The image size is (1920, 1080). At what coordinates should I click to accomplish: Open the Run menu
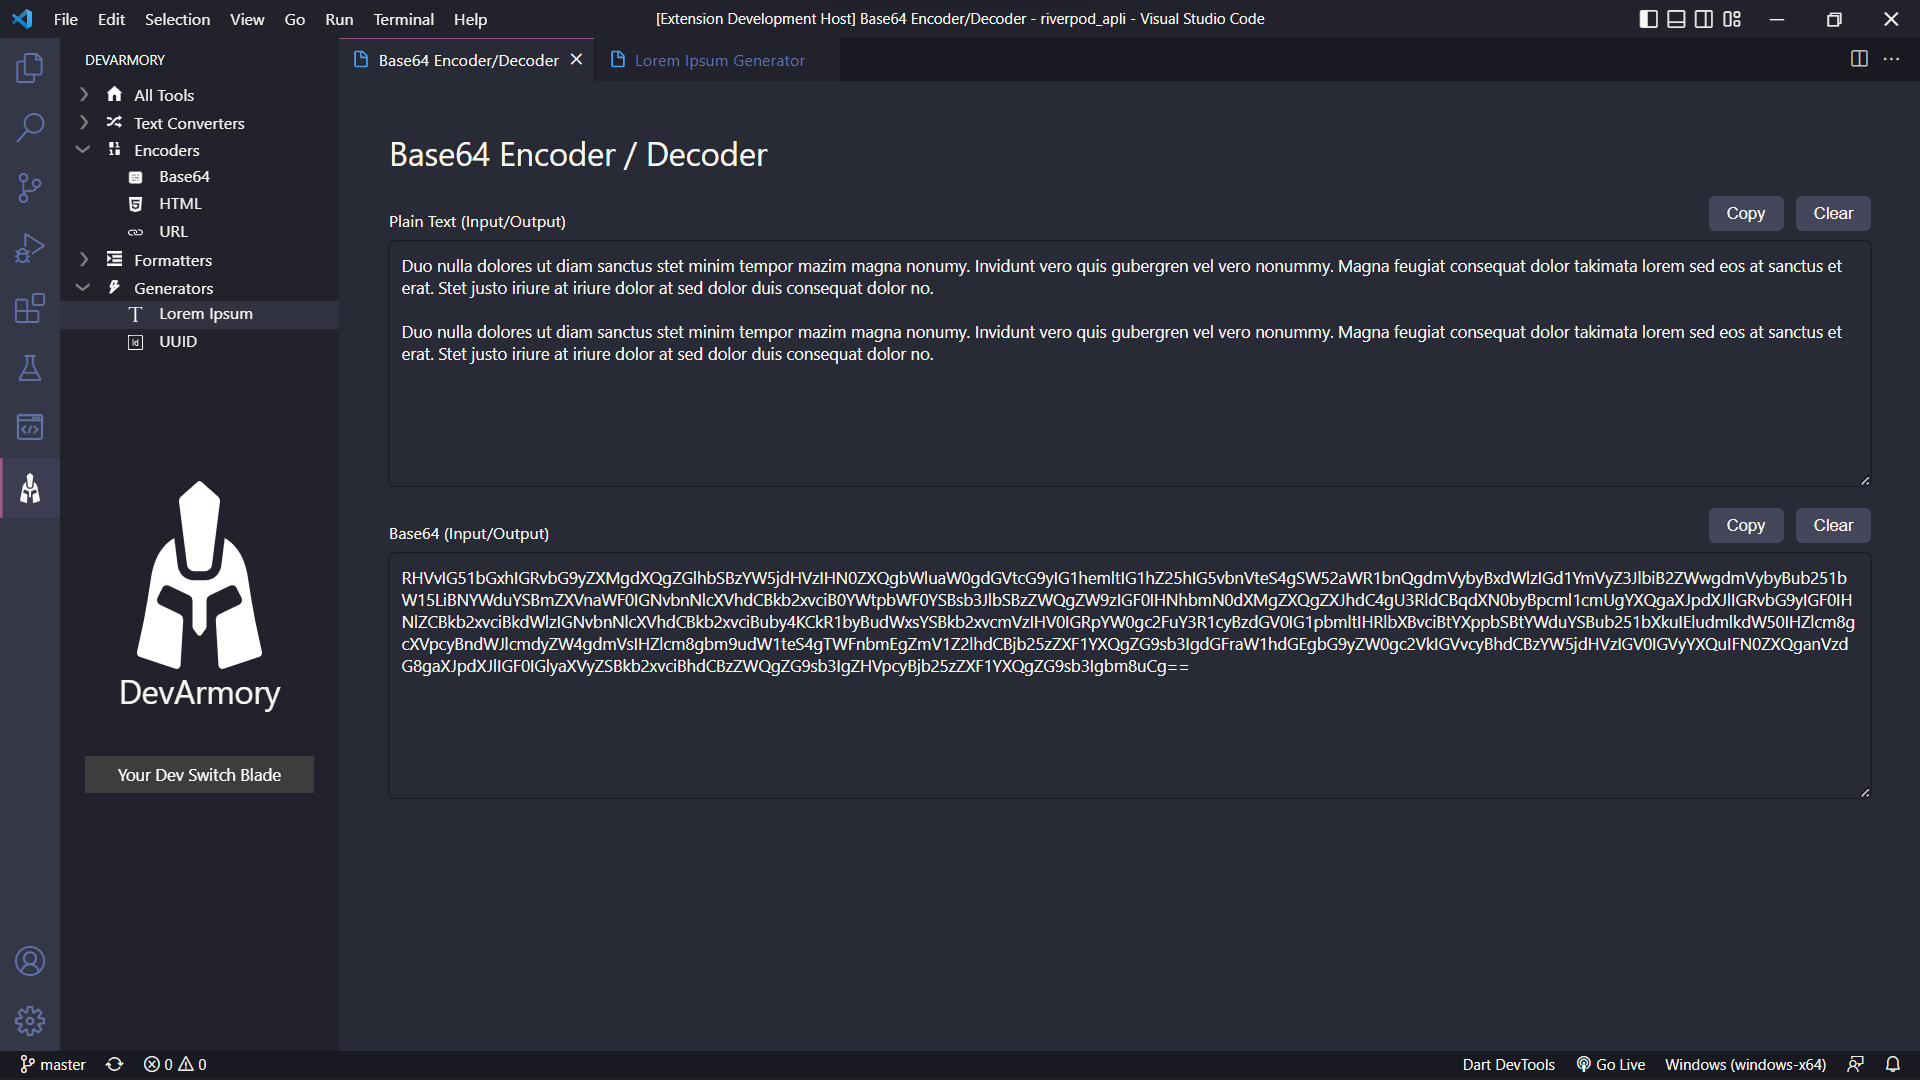point(339,19)
